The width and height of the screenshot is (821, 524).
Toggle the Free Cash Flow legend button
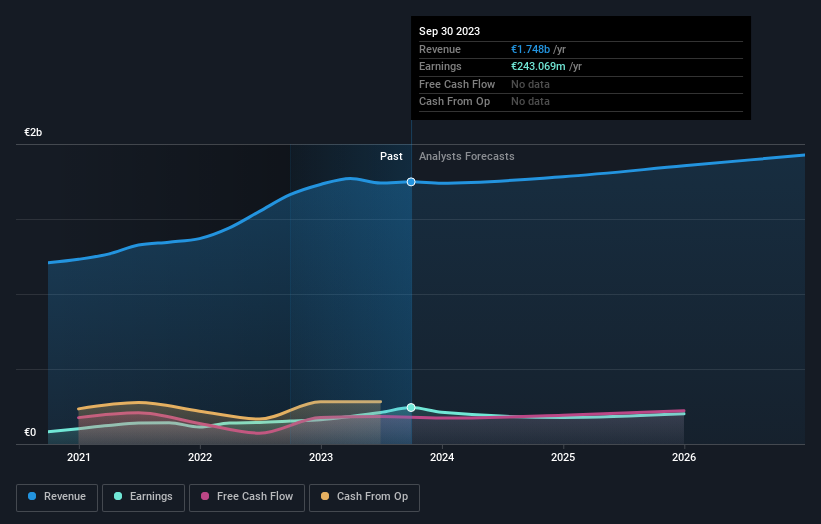247,497
